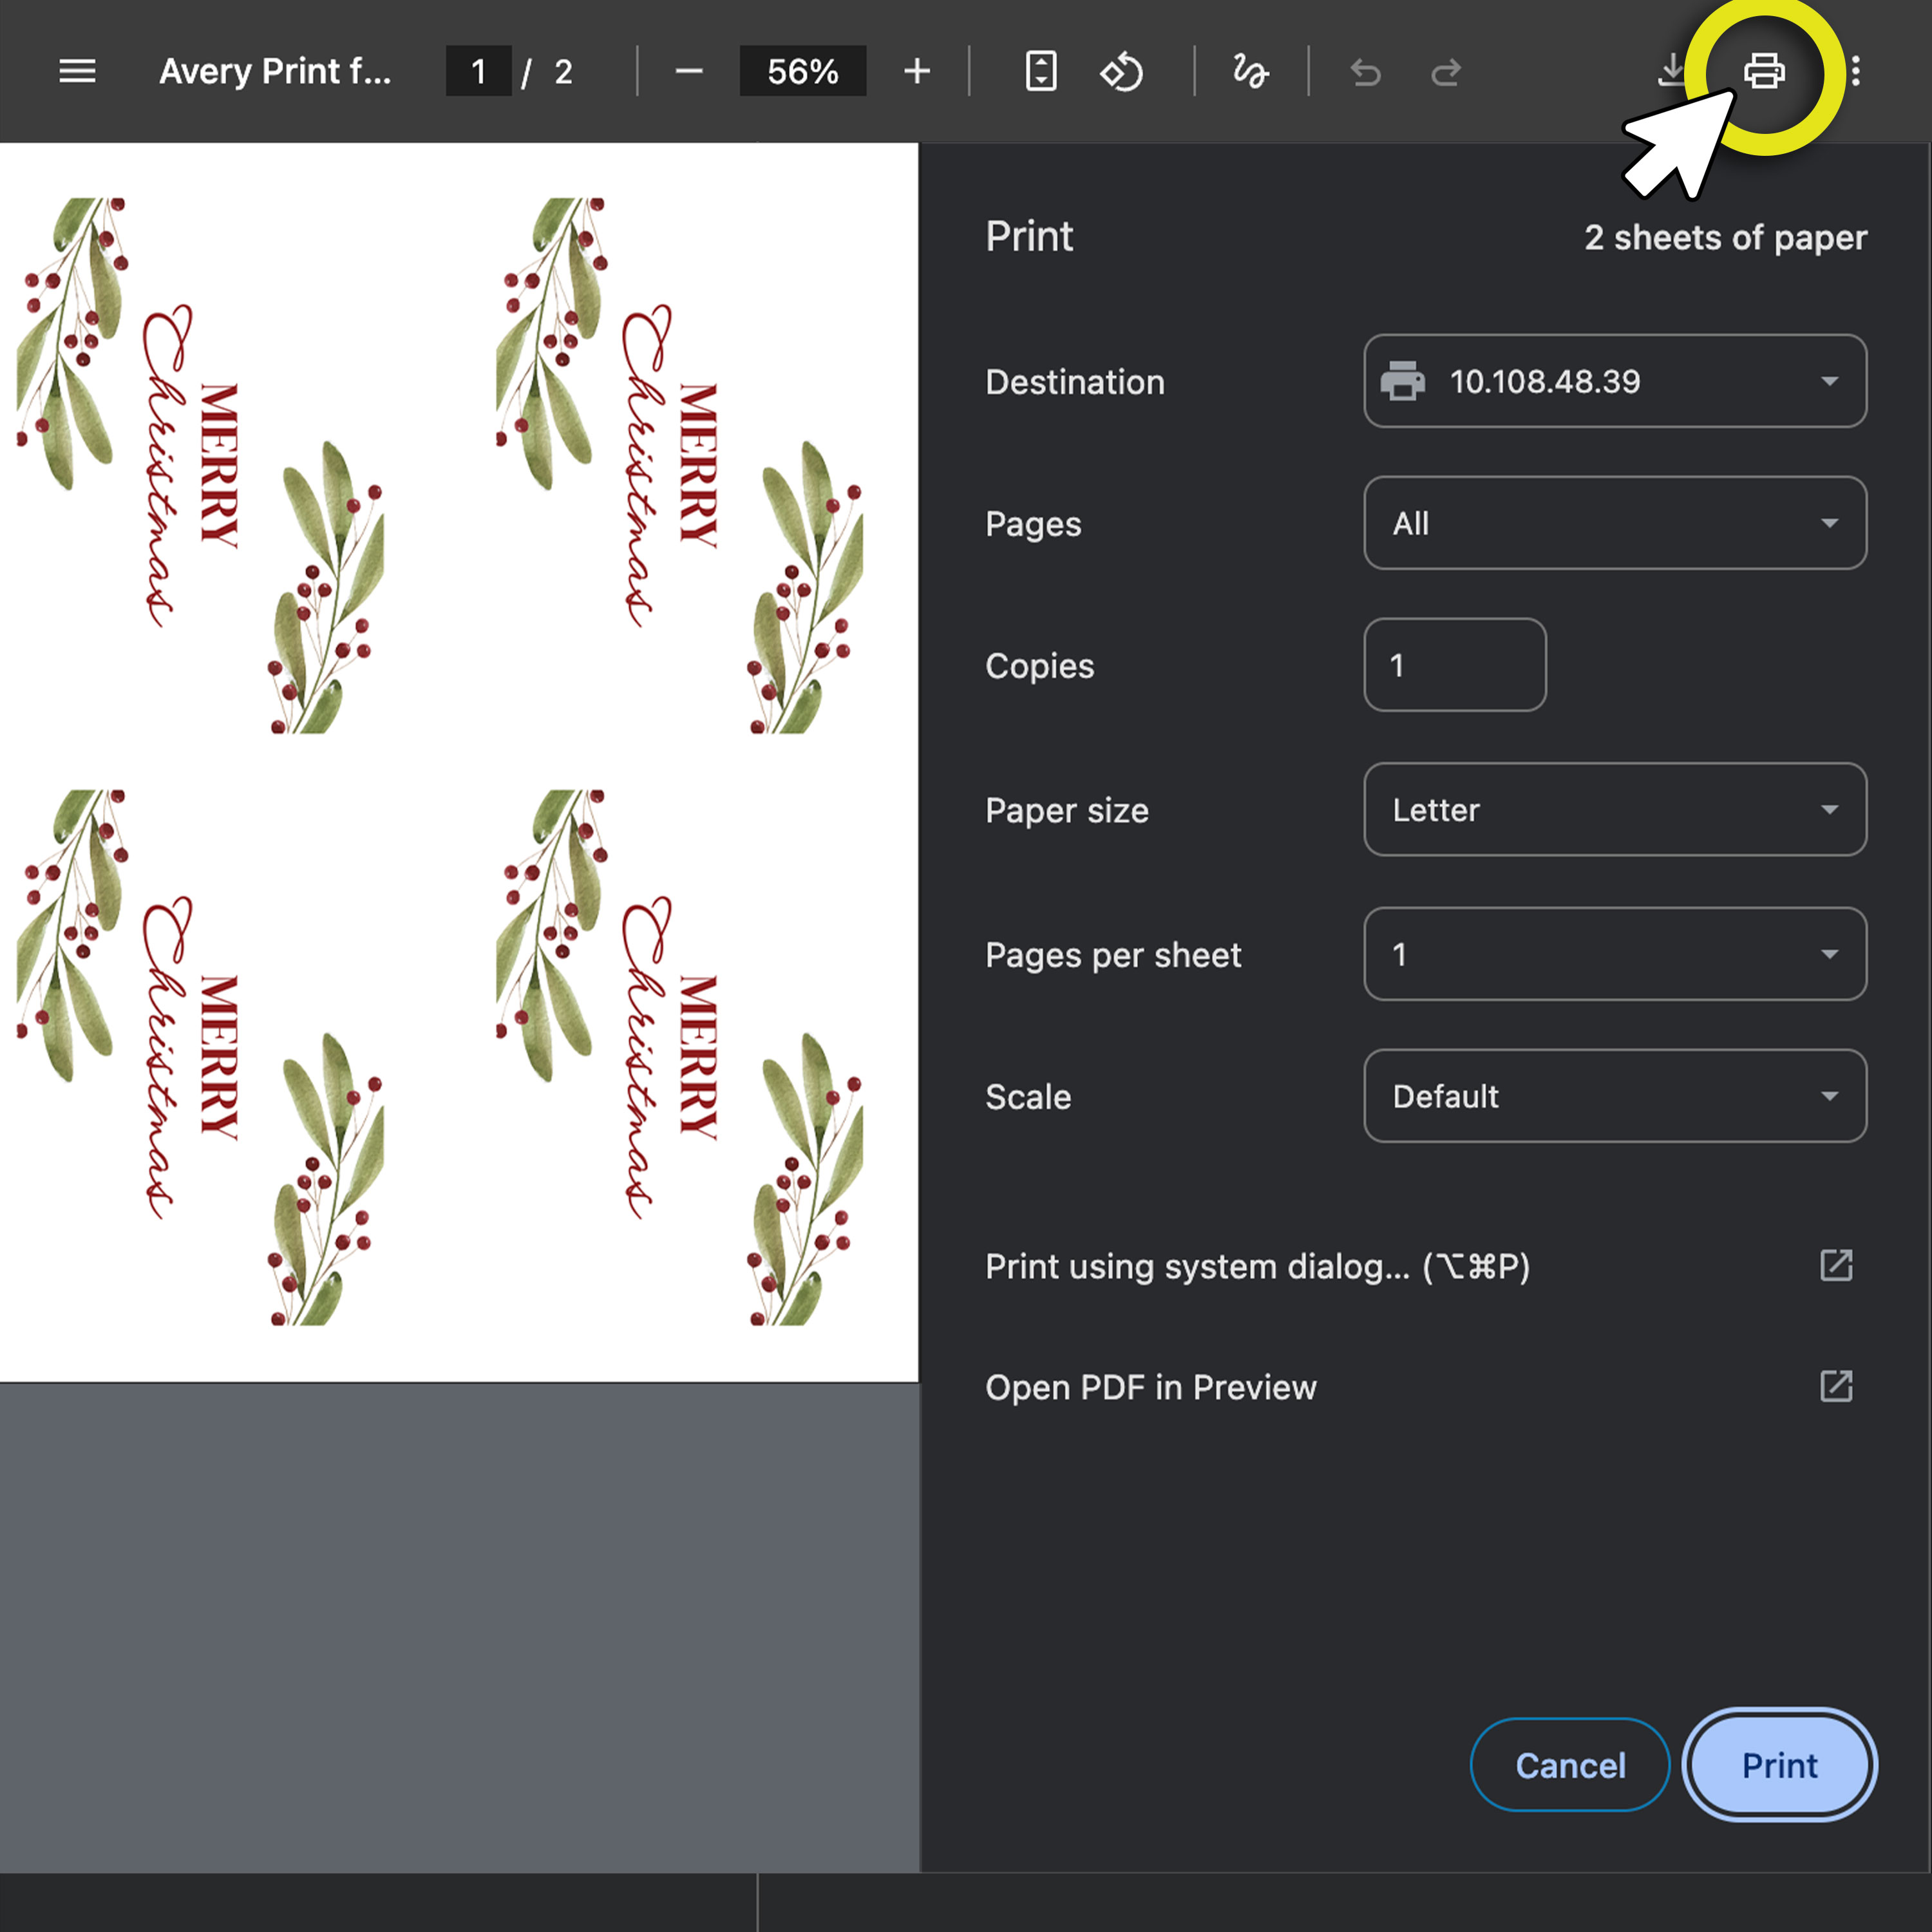This screenshot has width=1932, height=1932.
Task: Change the Pages per sheet dropdown
Action: (1614, 955)
